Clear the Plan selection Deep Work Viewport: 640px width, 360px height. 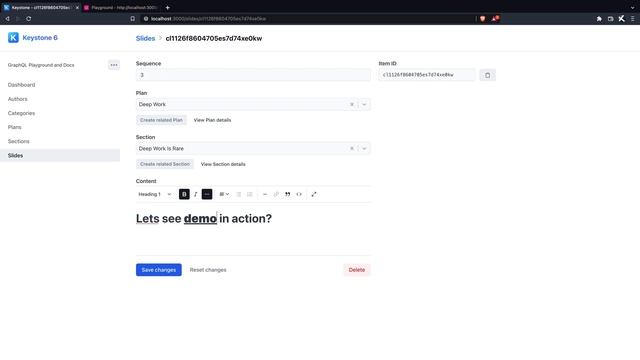click(352, 104)
